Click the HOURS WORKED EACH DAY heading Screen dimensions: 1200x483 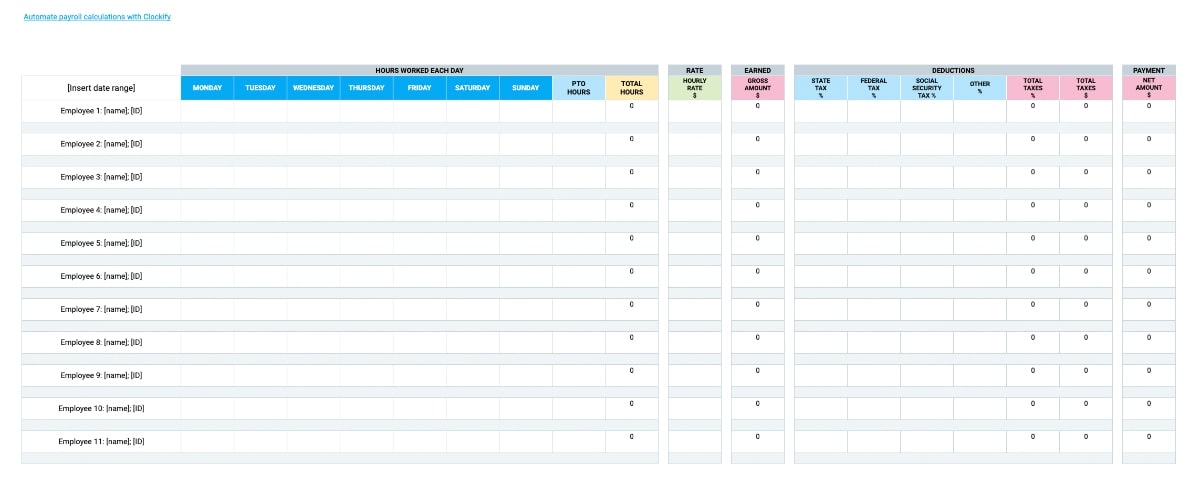(419, 70)
